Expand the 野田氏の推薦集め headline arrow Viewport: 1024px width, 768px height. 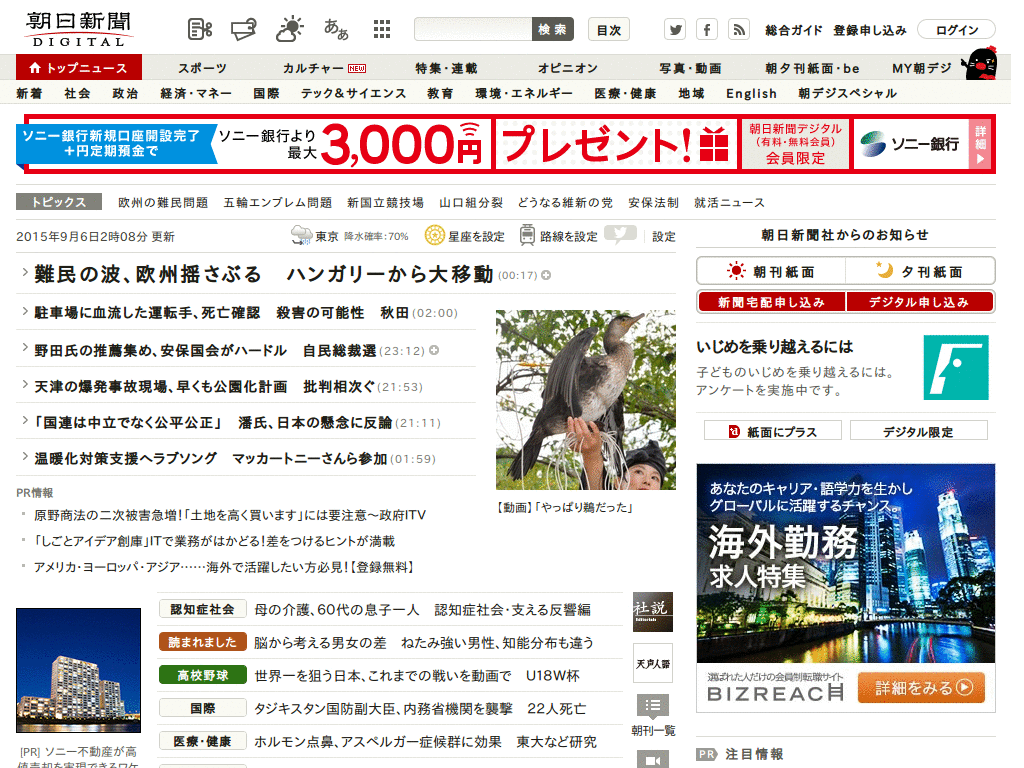click(x=25, y=348)
